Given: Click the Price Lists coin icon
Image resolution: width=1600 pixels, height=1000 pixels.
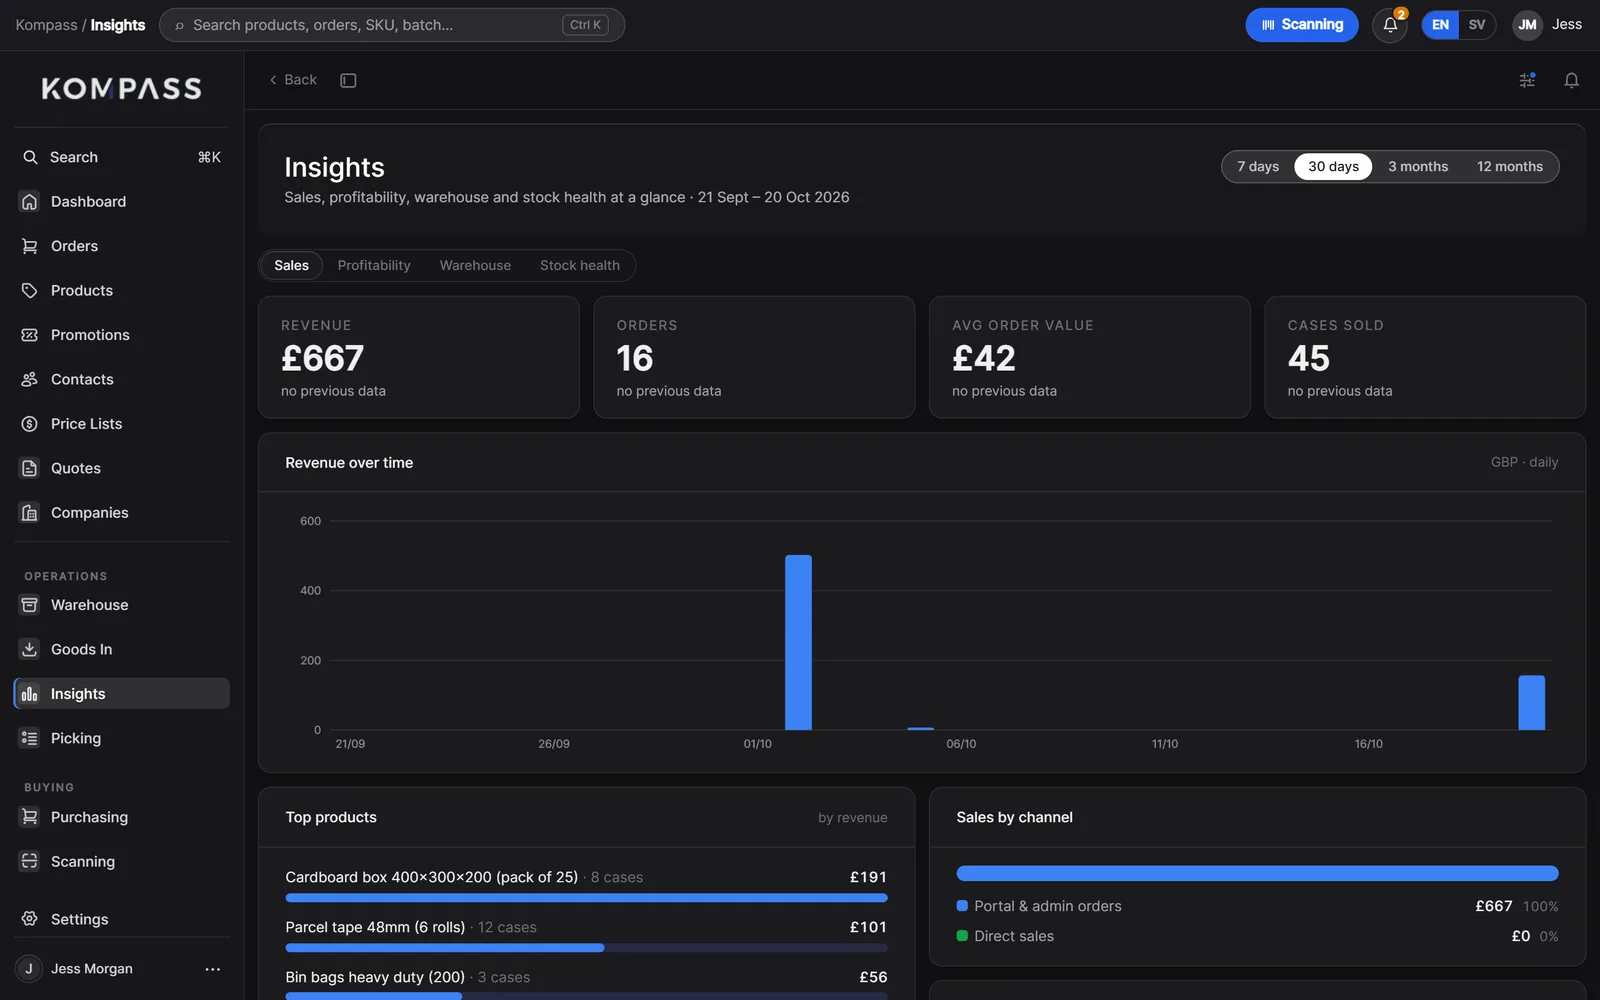Looking at the screenshot, I should [30, 424].
